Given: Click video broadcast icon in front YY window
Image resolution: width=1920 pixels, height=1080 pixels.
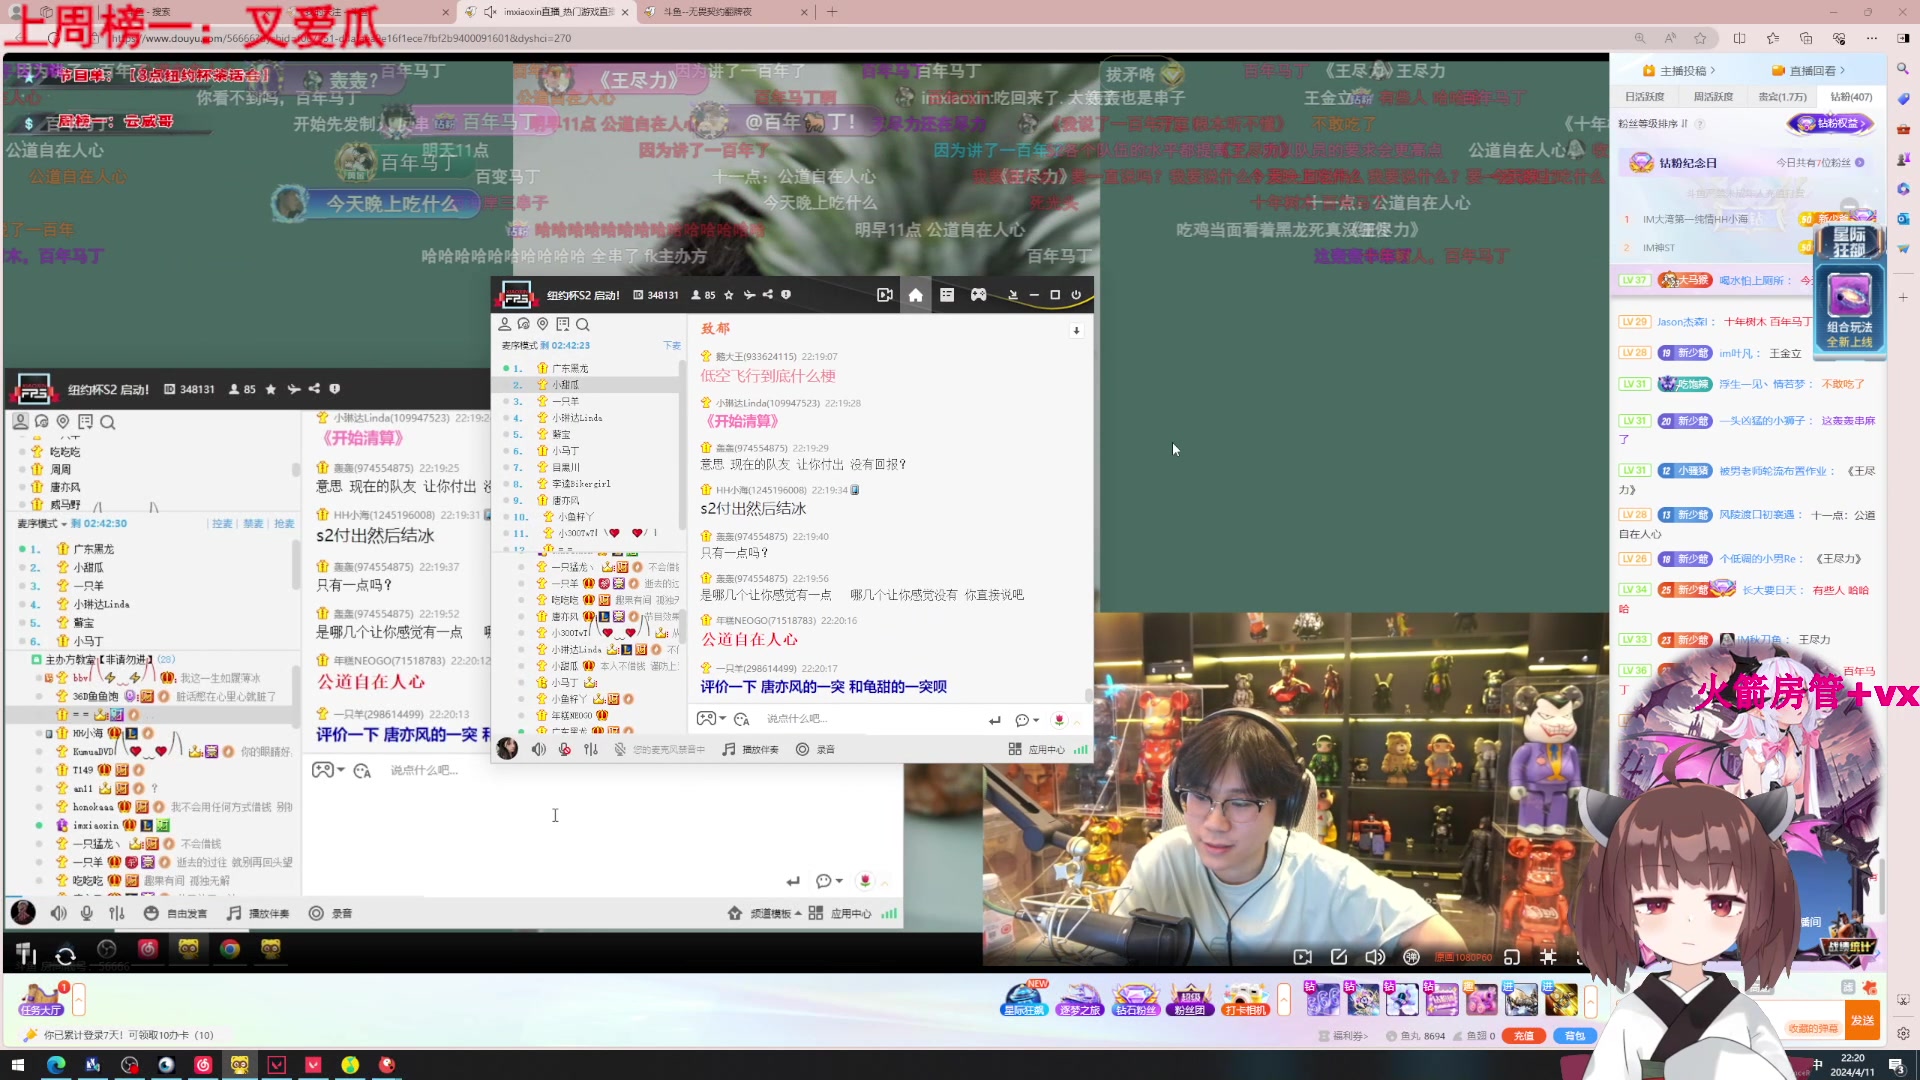Looking at the screenshot, I should pyautogui.click(x=884, y=295).
